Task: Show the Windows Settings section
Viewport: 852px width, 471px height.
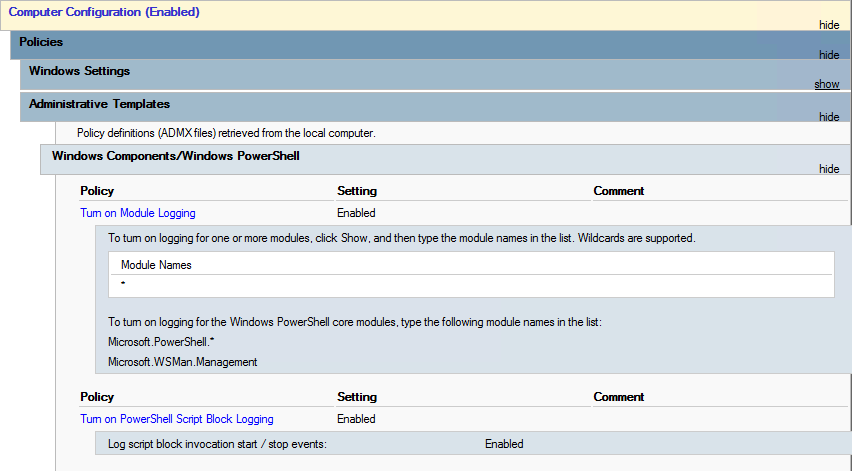Action: (x=826, y=85)
